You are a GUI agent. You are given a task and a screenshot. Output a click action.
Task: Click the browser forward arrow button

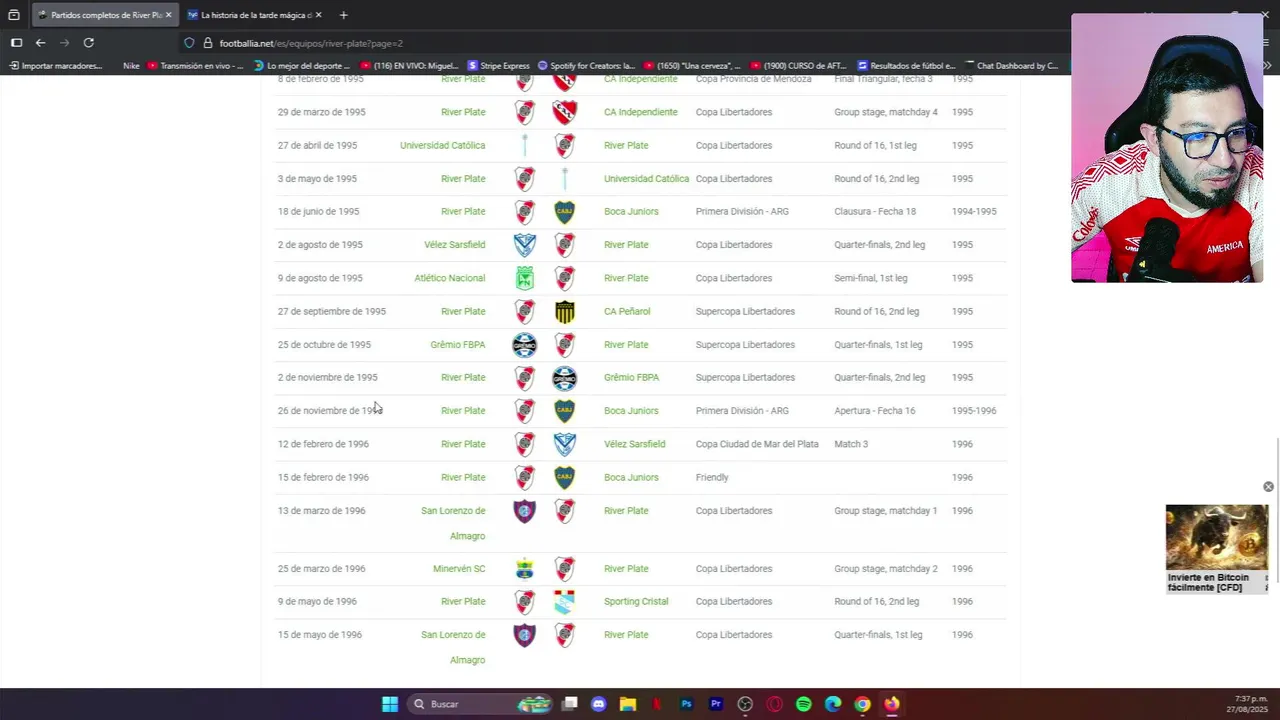tap(64, 43)
